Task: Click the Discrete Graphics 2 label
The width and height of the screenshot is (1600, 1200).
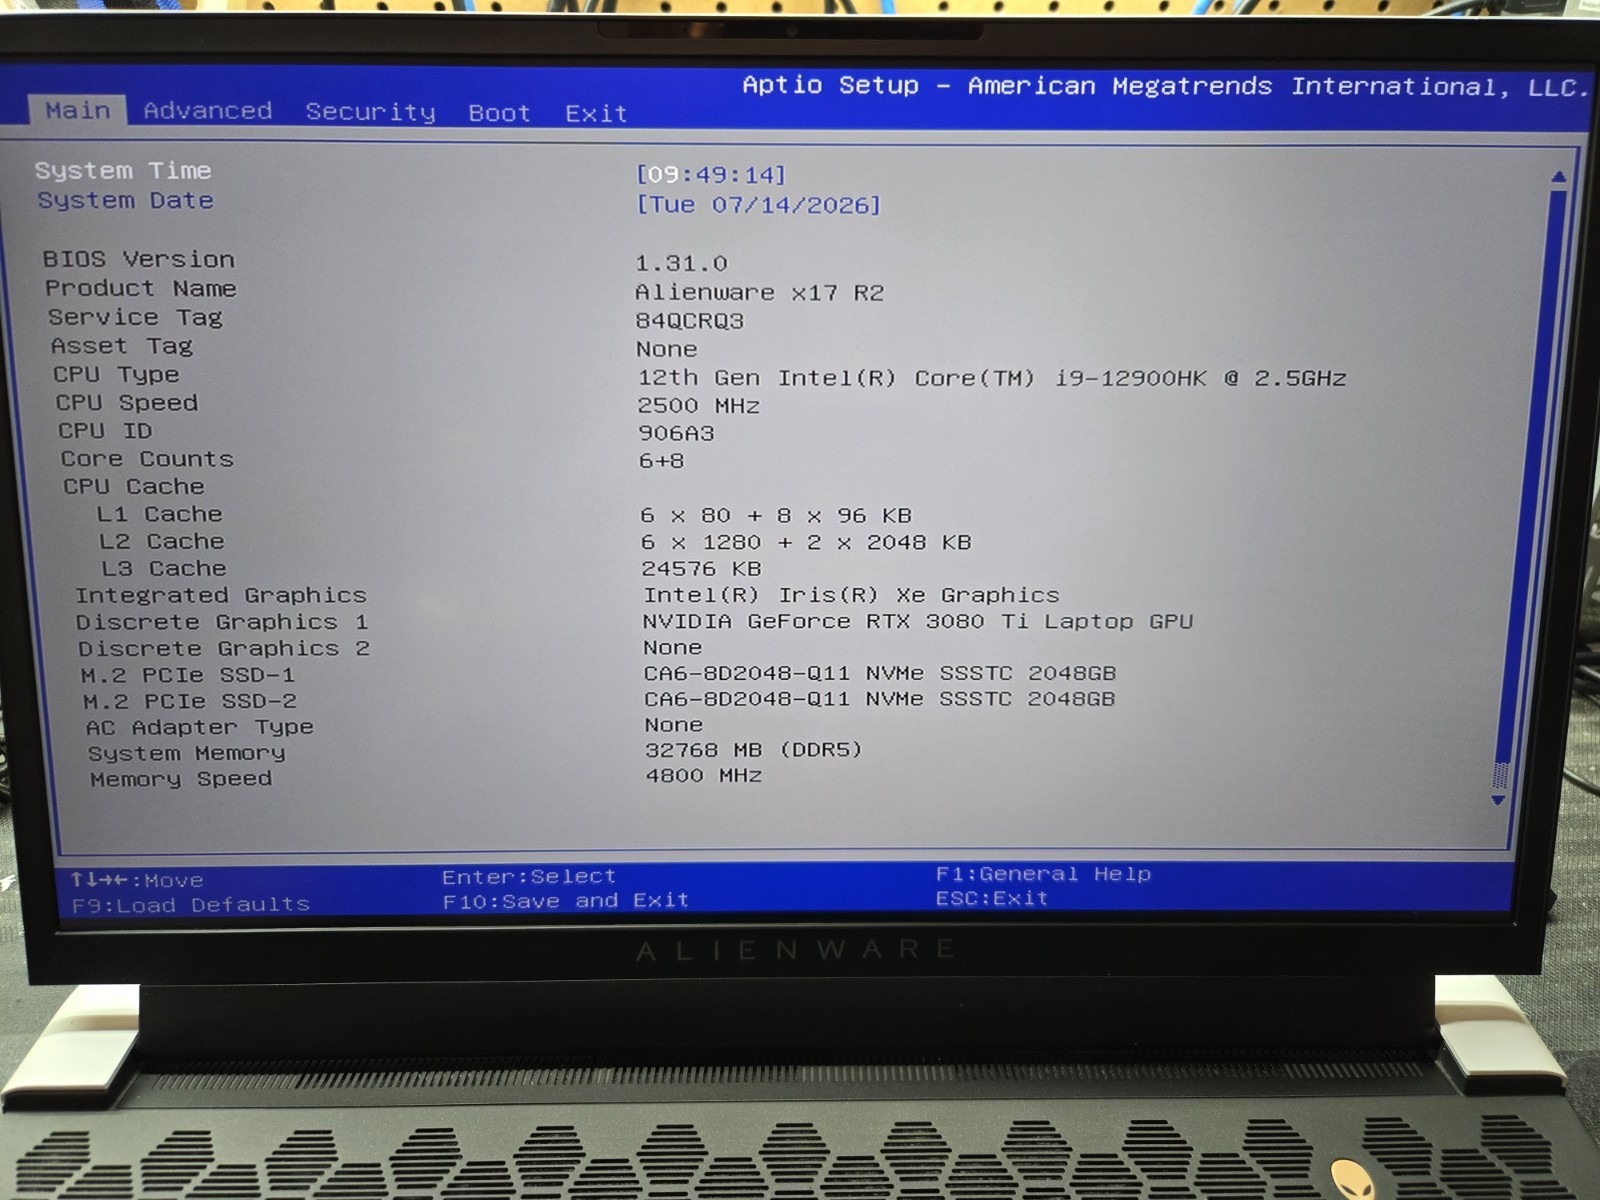Action: click(224, 648)
